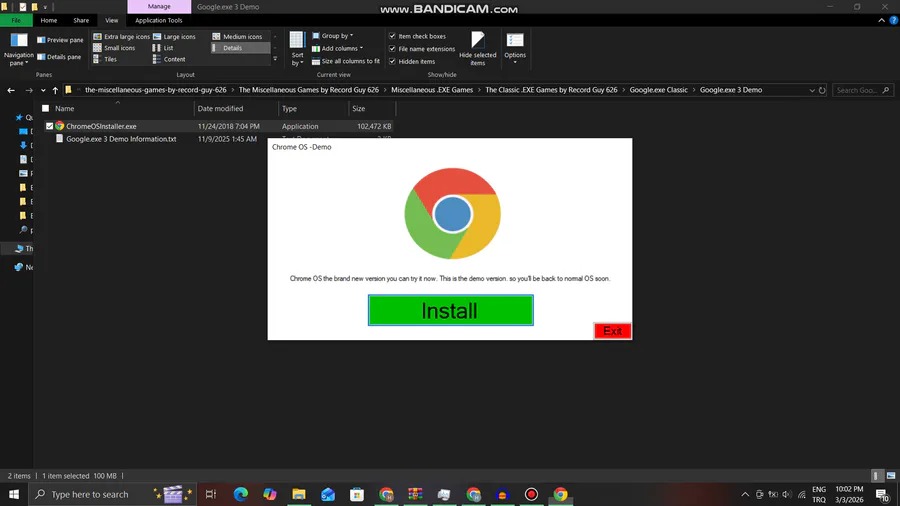Image resolution: width=900 pixels, height=506 pixels.
Task: Switch to the Home ribbon tab
Action: (x=49, y=20)
